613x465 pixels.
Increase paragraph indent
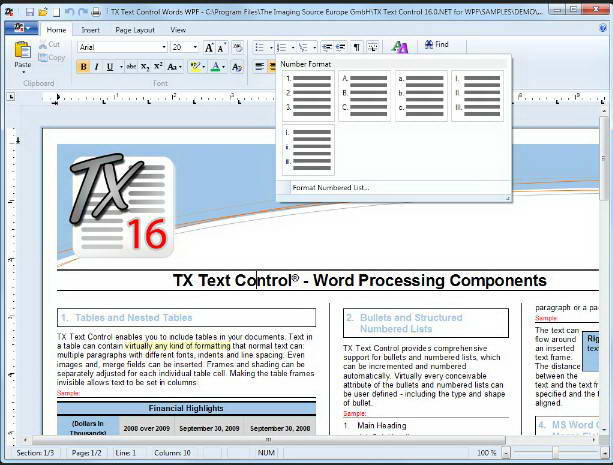(x=341, y=48)
